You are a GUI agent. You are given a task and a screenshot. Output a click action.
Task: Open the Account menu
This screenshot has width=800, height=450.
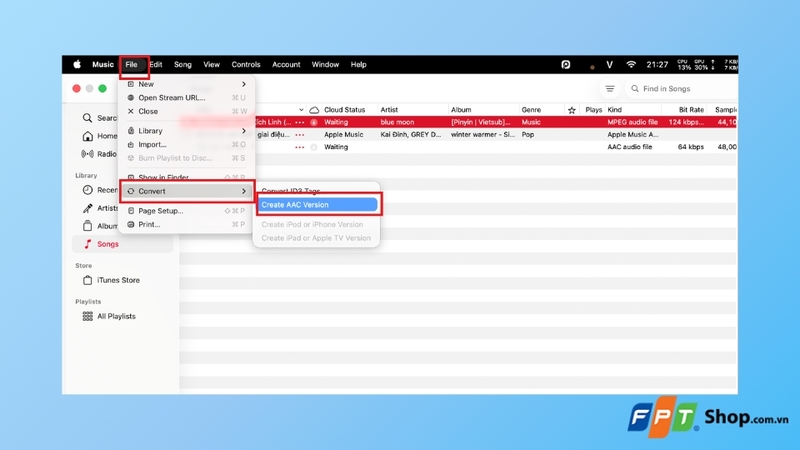click(286, 64)
